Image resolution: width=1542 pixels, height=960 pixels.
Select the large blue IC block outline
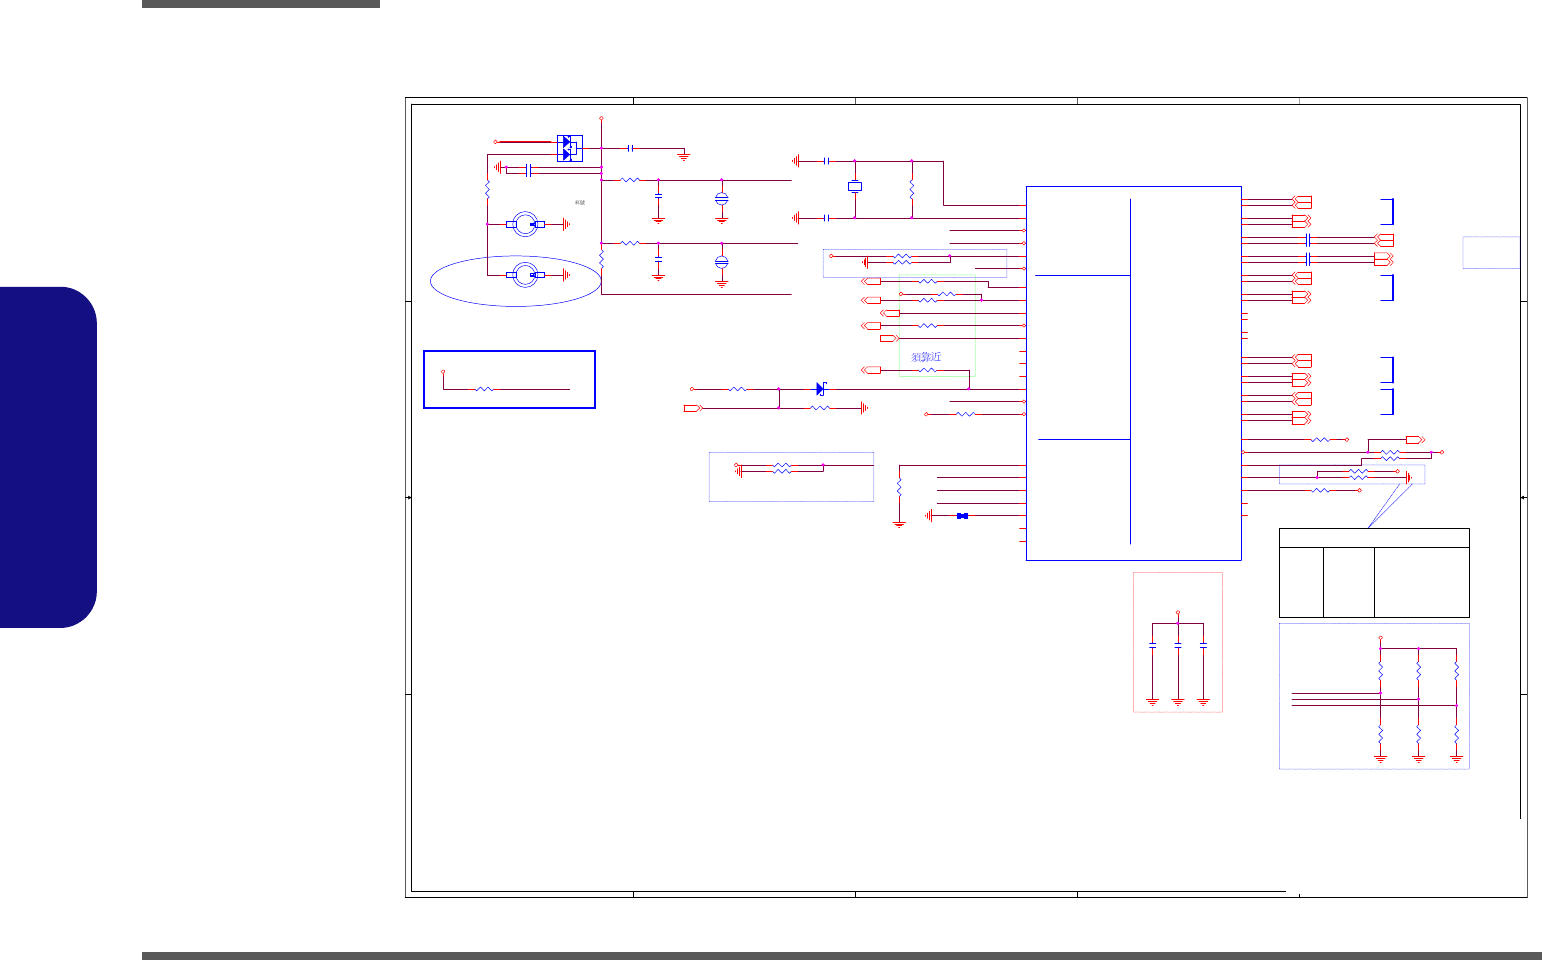1134,373
